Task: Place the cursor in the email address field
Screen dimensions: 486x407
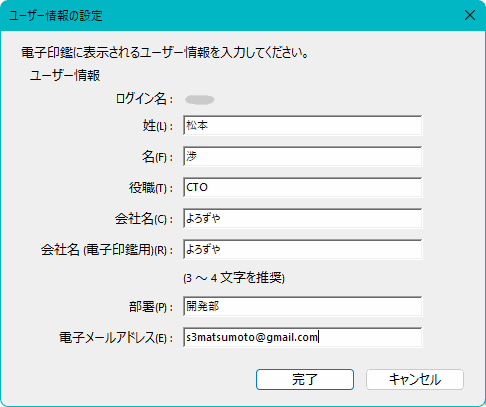Action: coord(303,337)
